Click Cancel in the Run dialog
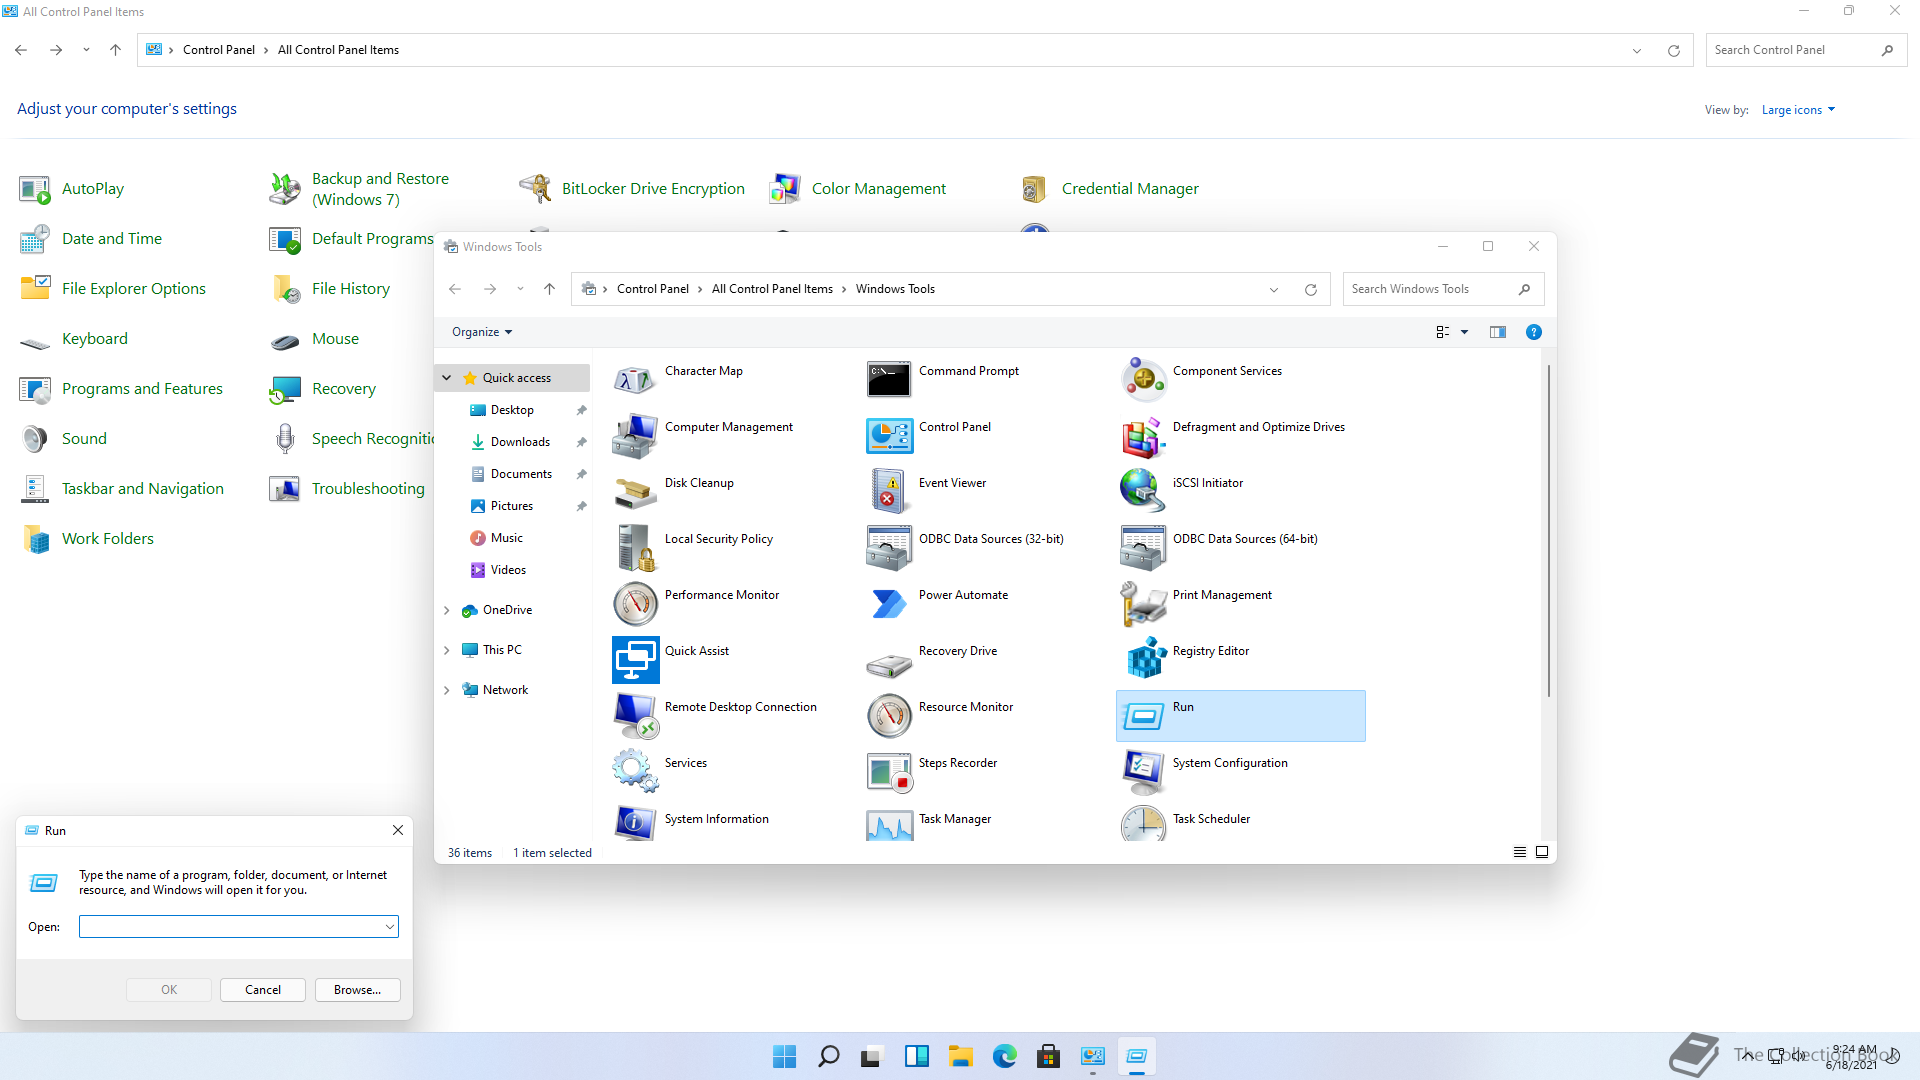The width and height of the screenshot is (1920, 1080). click(x=263, y=990)
